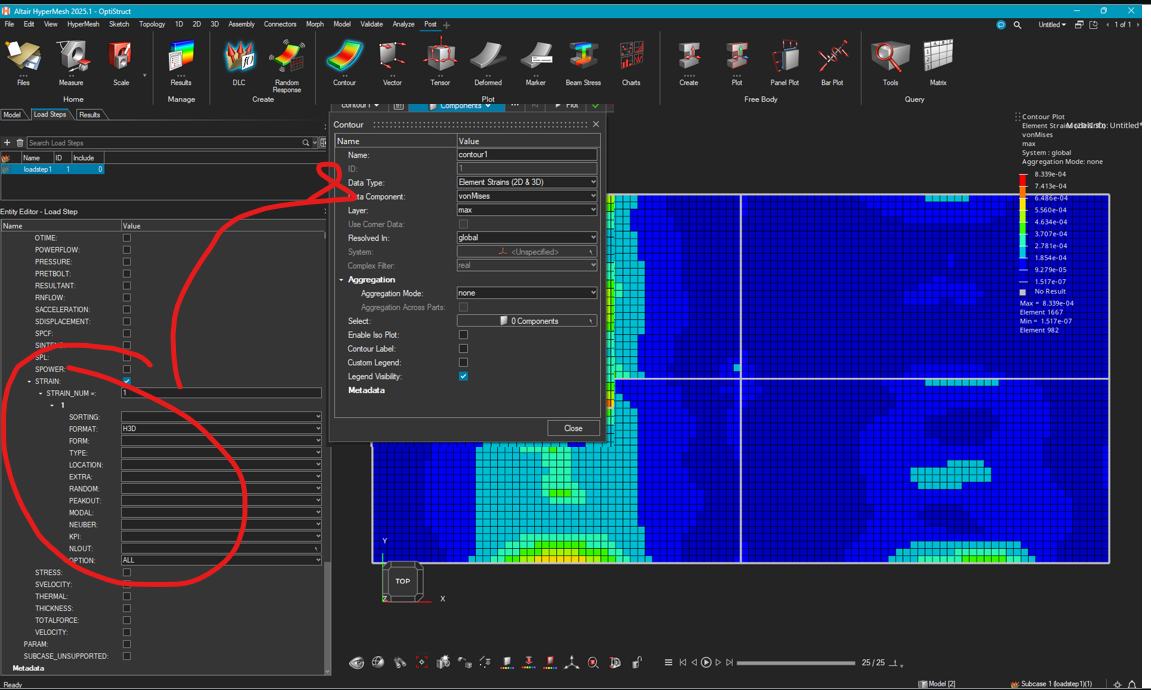Enable the PRESSURE output checkbox

click(x=127, y=261)
